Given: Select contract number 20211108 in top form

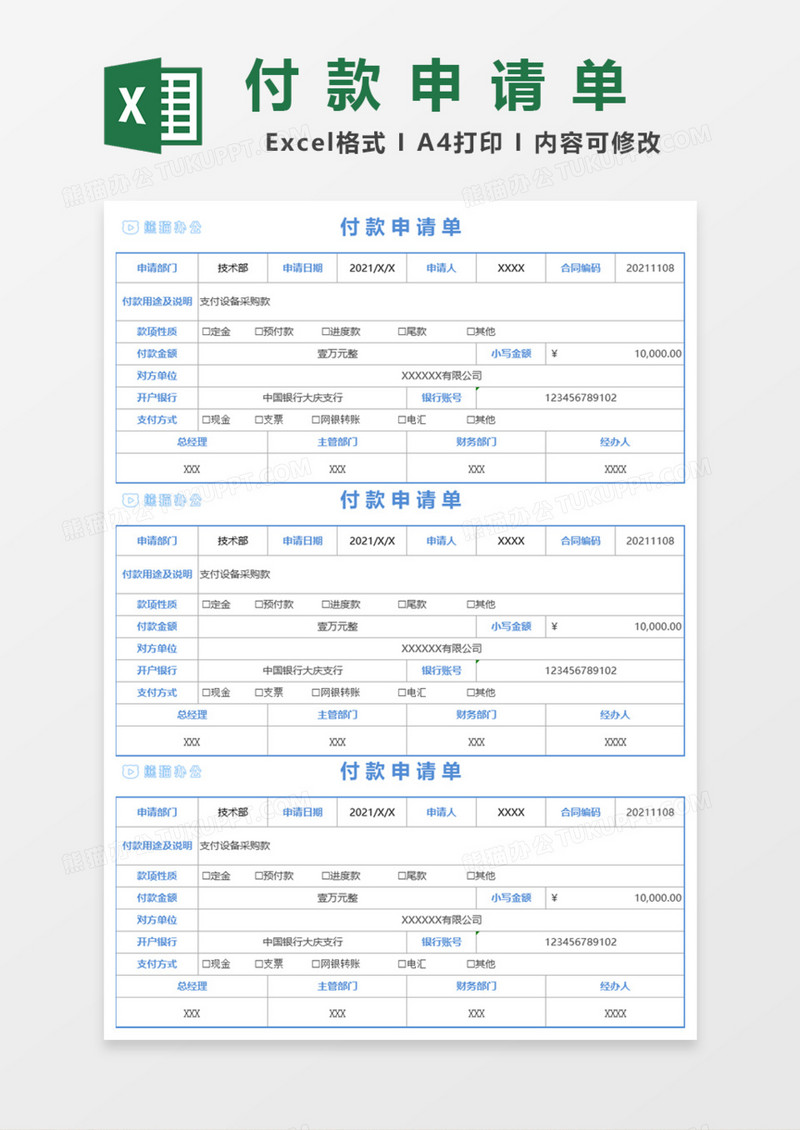Looking at the screenshot, I should (650, 268).
